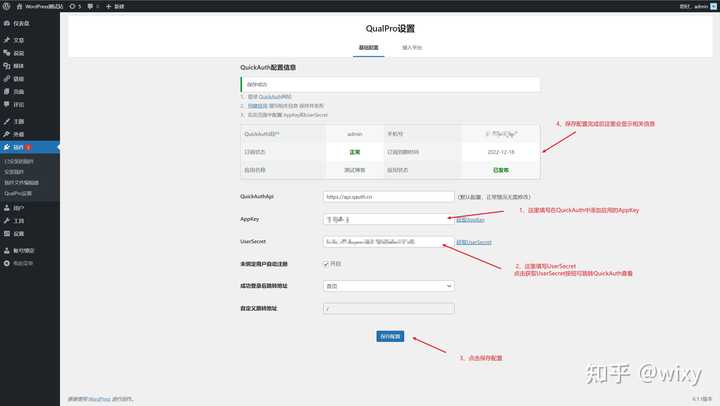Toggle the 开启 auto-register checkbox
This screenshot has width=720, height=406.
(x=326, y=264)
